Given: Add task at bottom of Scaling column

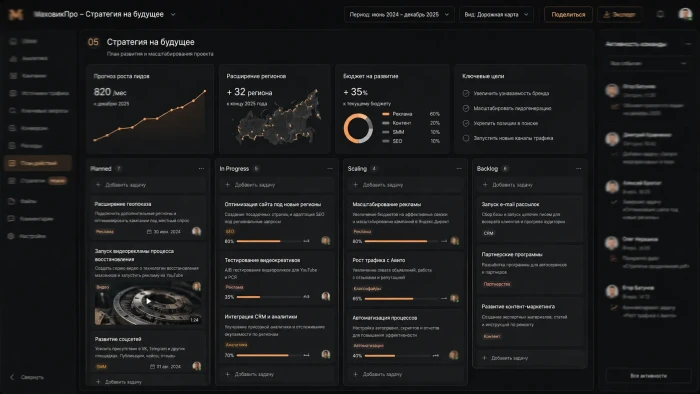Looking at the screenshot, I should 405,374.
